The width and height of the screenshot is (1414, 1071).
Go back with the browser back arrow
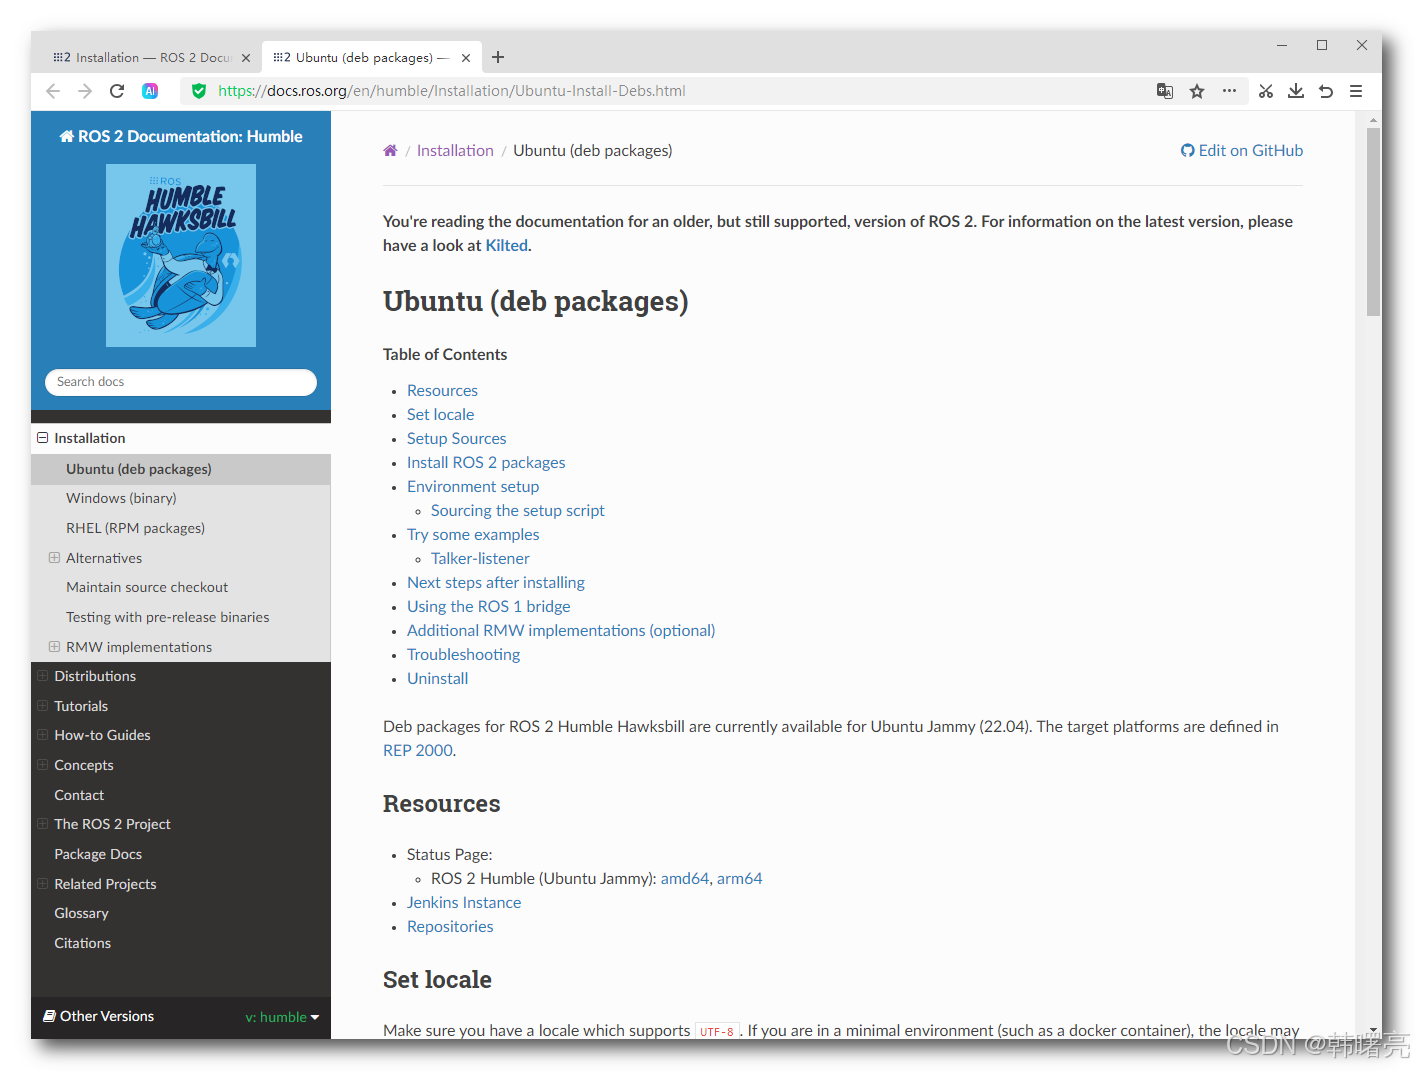pyautogui.click(x=53, y=91)
